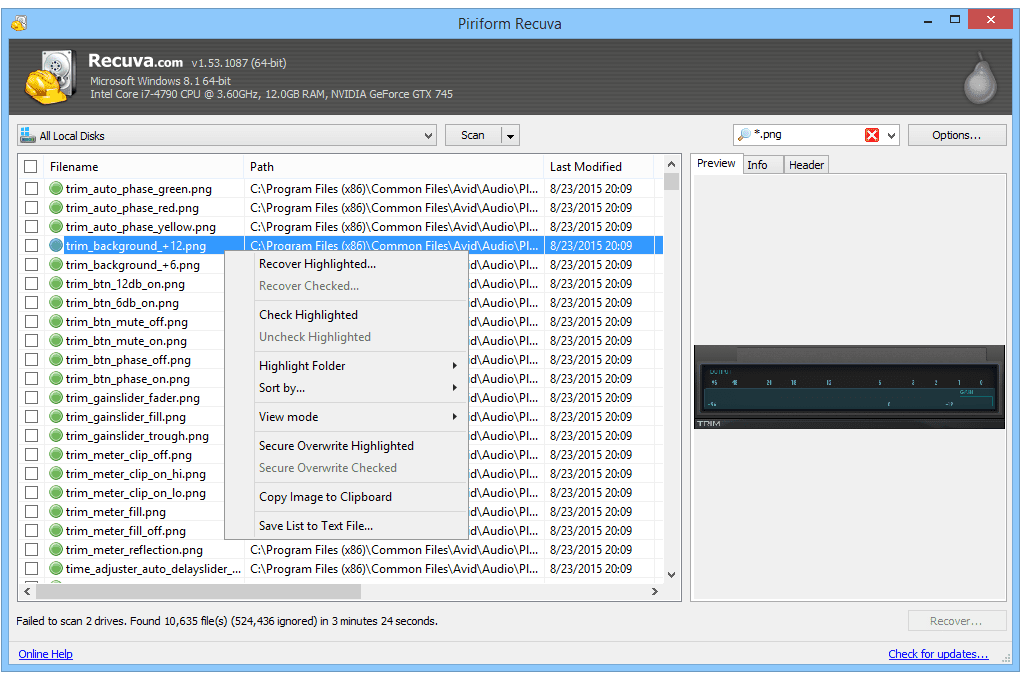
Task: Click the Online Help link
Action: [45, 654]
